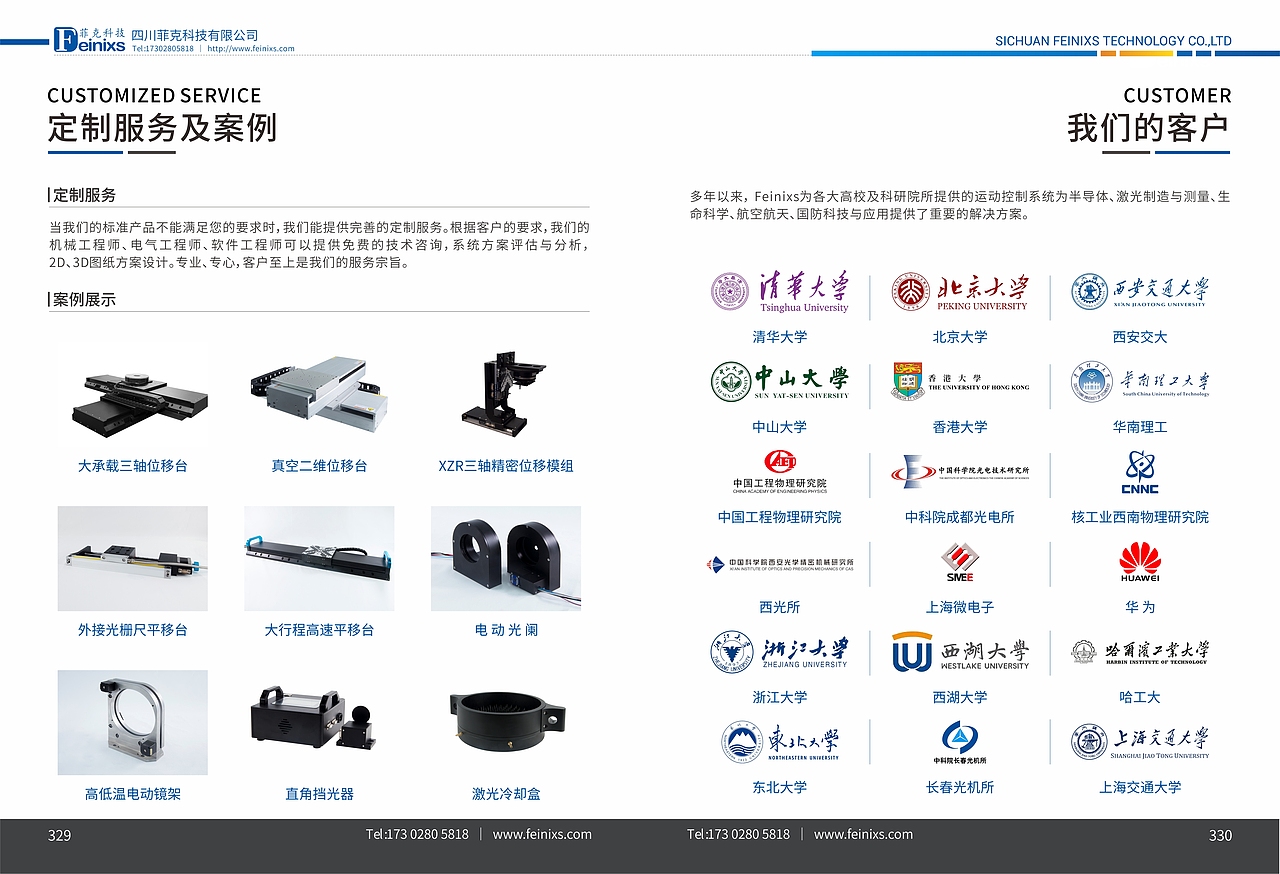Viewport: 1280px width, 874px height.
Task: Open the 高低温电动镜架 product image
Action: [133, 722]
